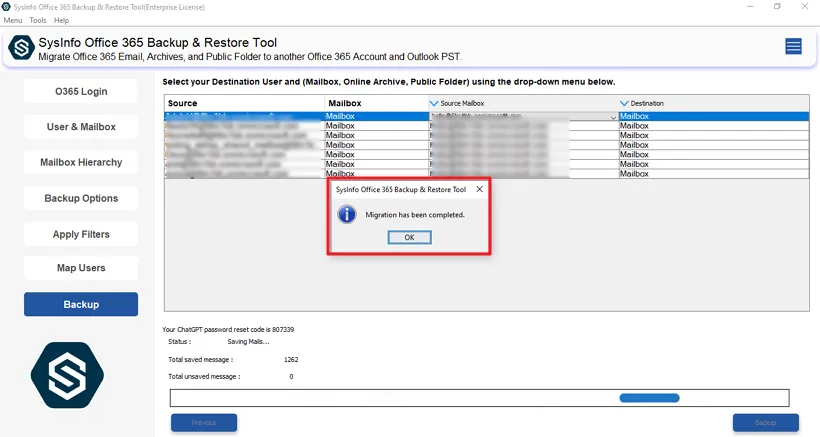Select the Backup step in the sidebar

point(81,304)
